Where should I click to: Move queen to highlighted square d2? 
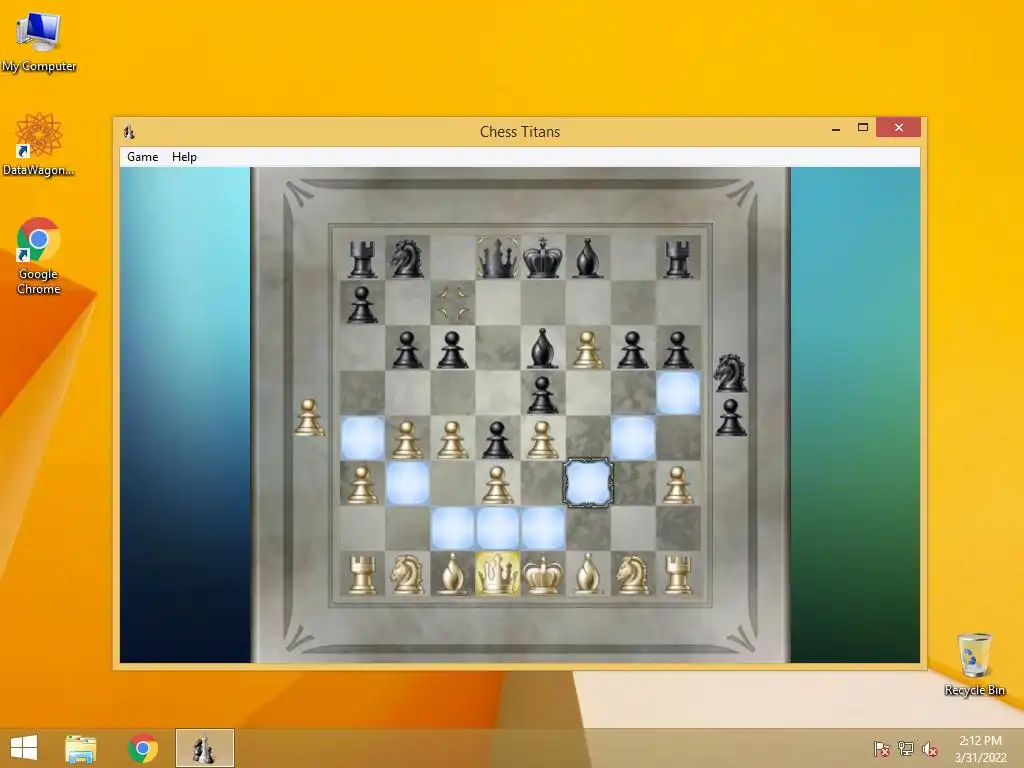pos(498,528)
